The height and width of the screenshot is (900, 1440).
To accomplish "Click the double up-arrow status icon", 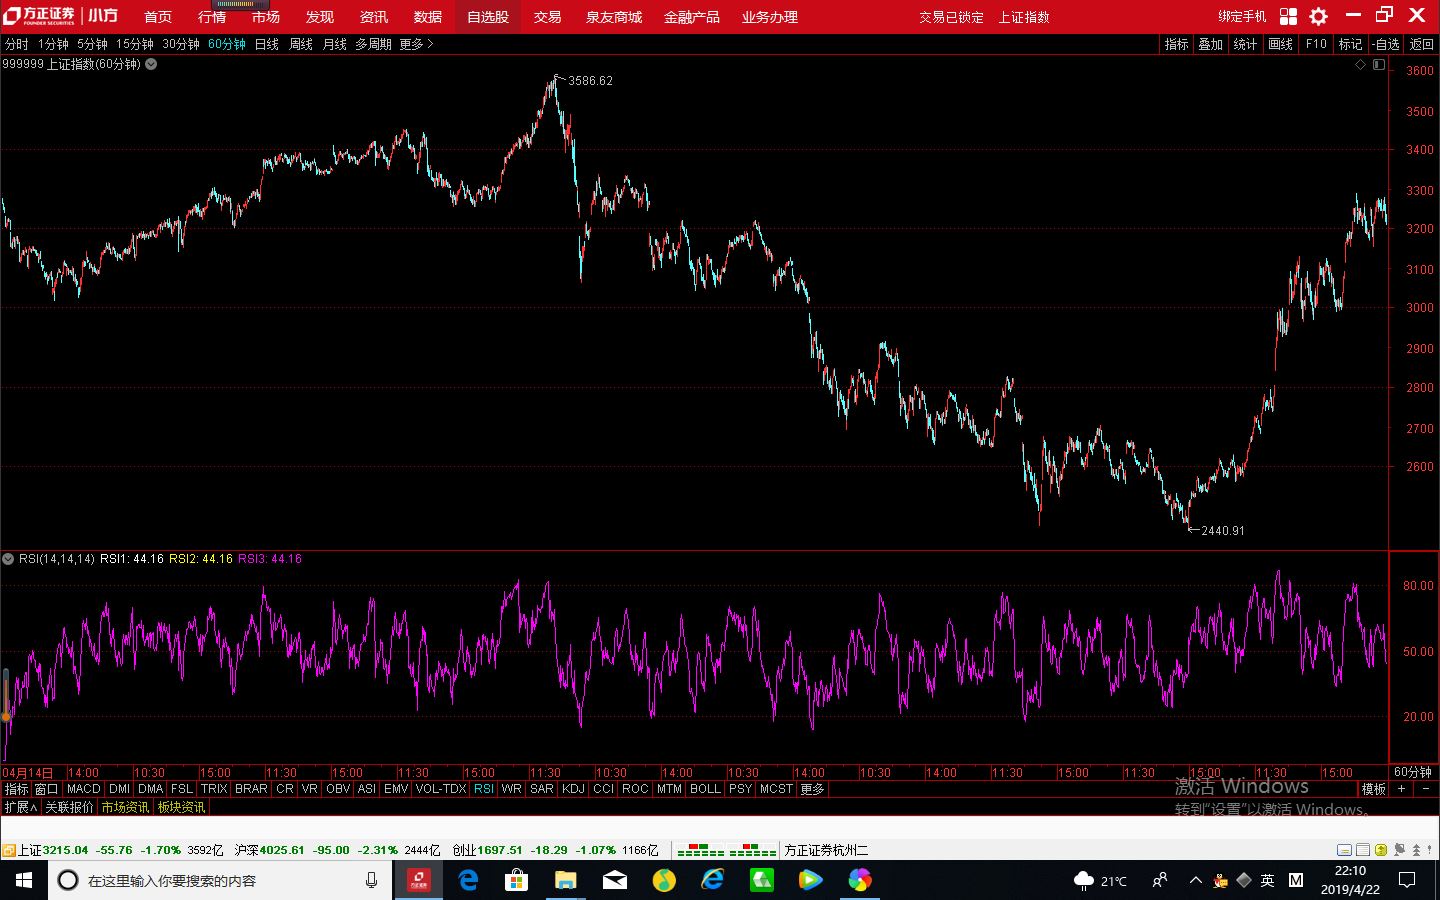I will [x=1416, y=850].
